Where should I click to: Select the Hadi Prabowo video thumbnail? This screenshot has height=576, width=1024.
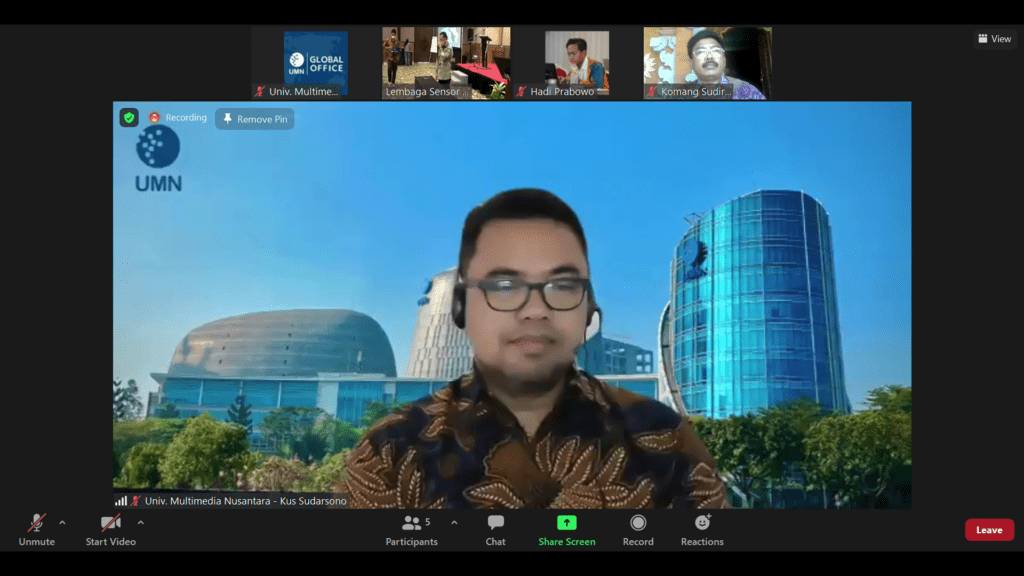coord(577,63)
